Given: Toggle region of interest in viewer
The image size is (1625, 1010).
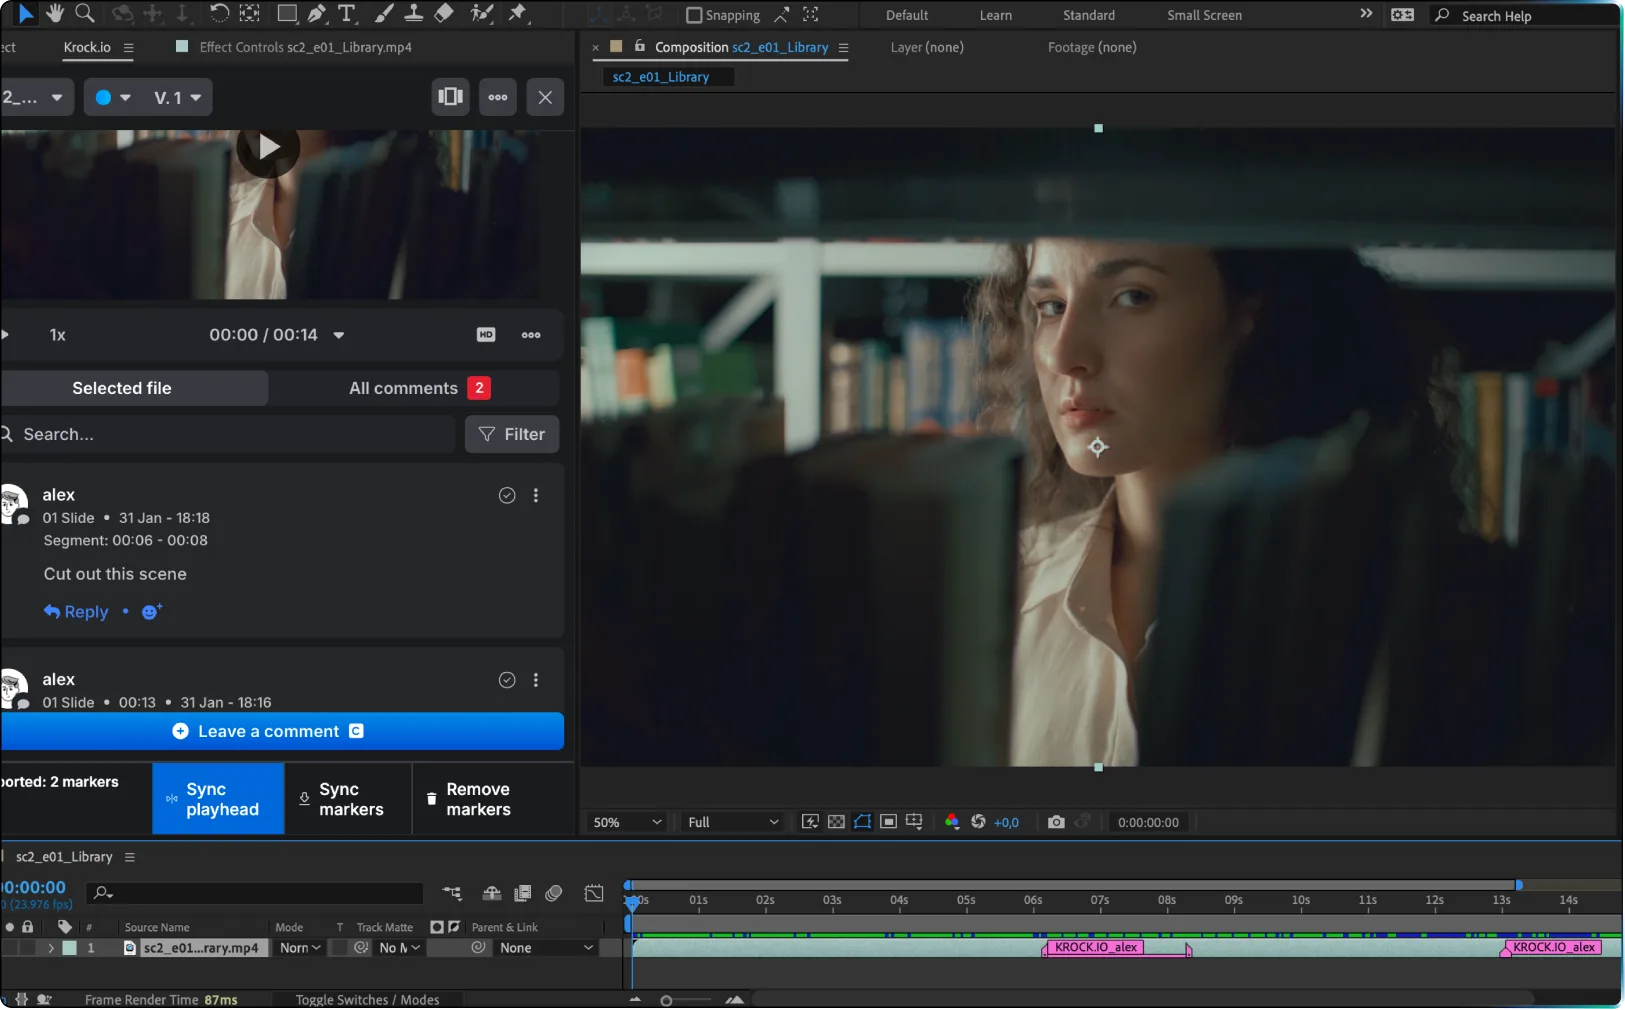Looking at the screenshot, I should coord(888,822).
